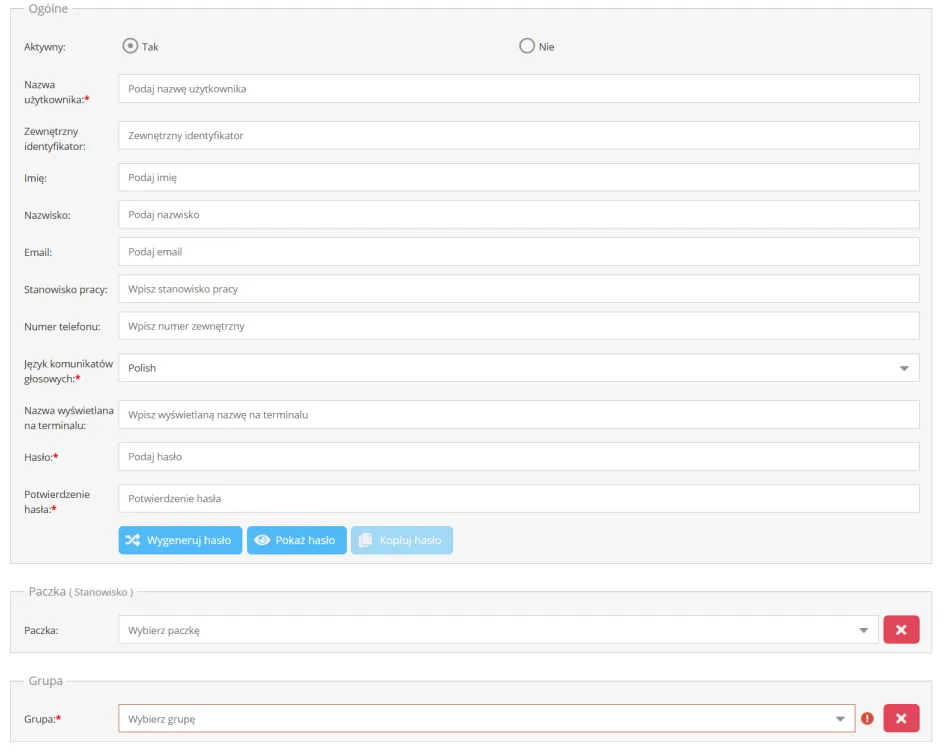The image size is (945, 754).
Task: Click the copy icon on Kopiuj hasło
Action: [365, 540]
